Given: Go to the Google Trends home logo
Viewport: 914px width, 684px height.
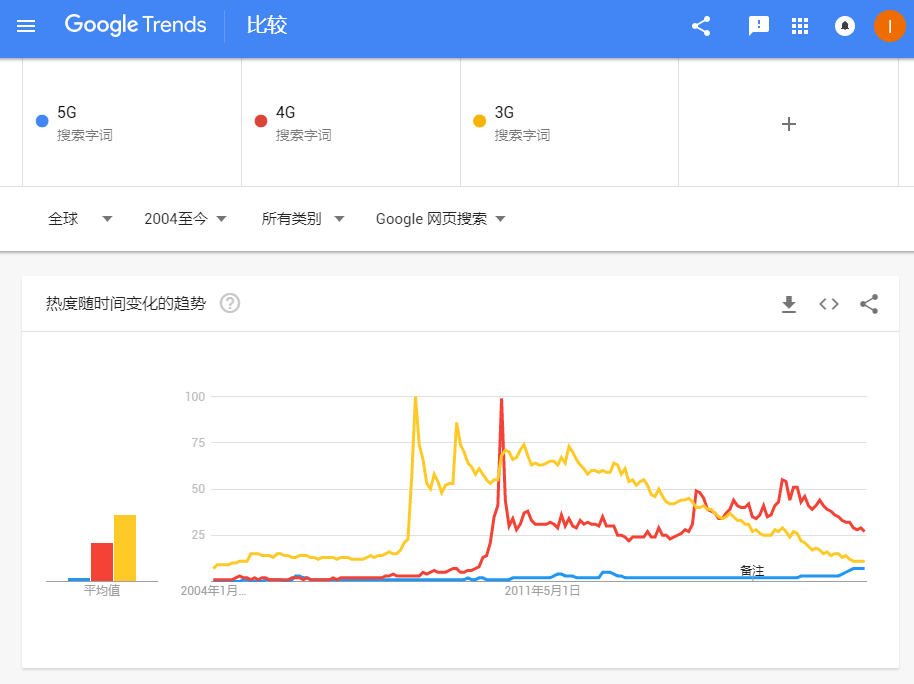Looking at the screenshot, I should [x=136, y=26].
